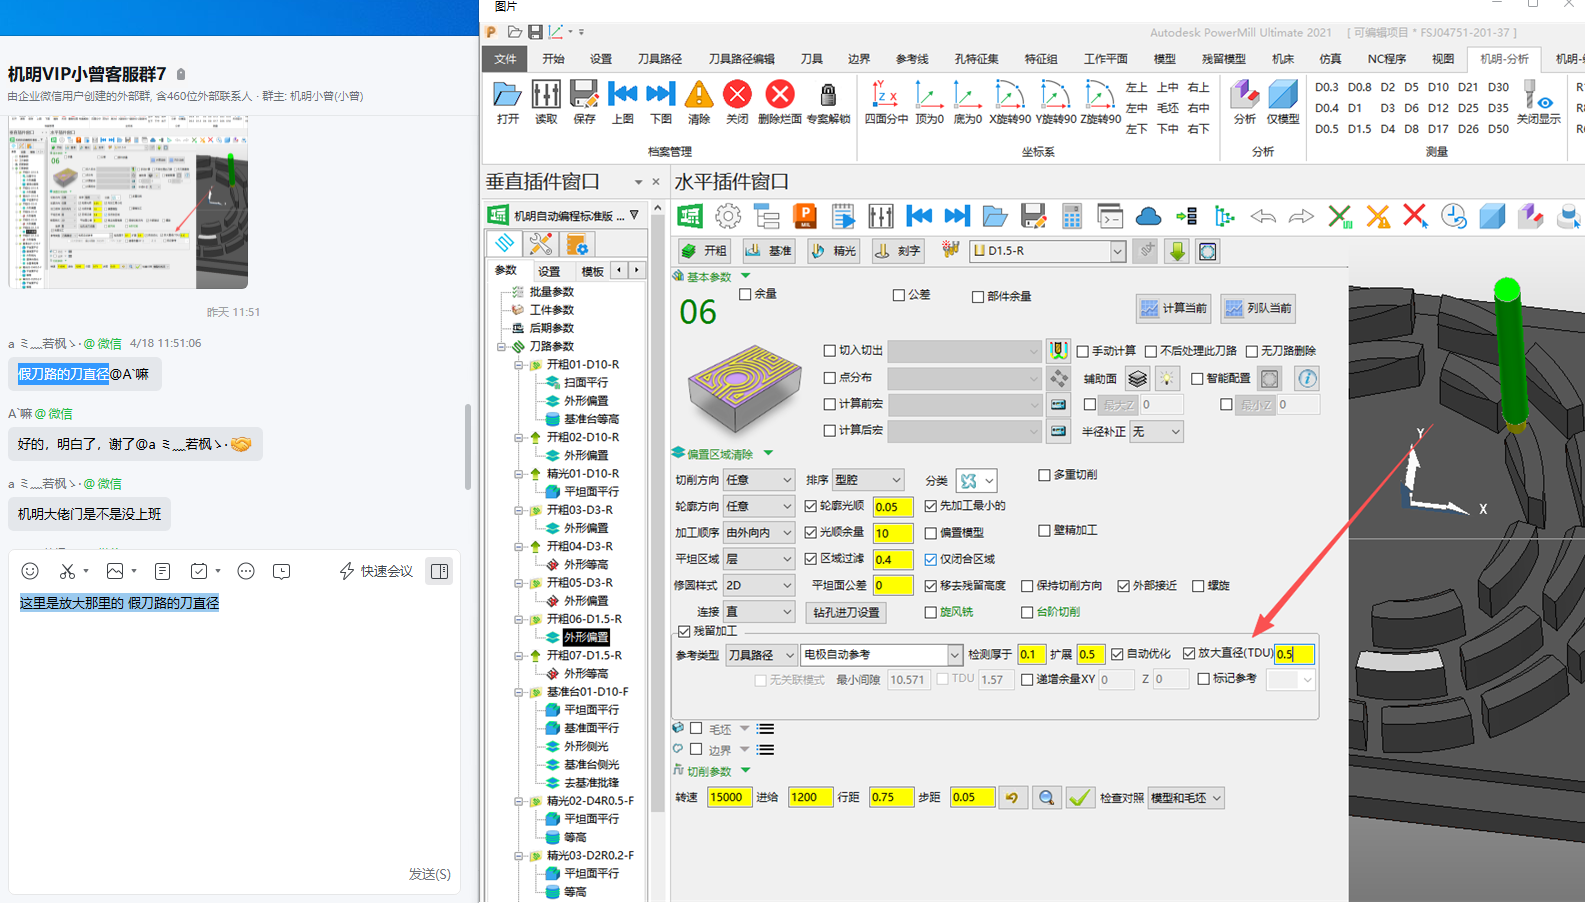The width and height of the screenshot is (1585, 903).
Task: Click the green checkmark icon in cutting parameters
Action: (x=1080, y=798)
